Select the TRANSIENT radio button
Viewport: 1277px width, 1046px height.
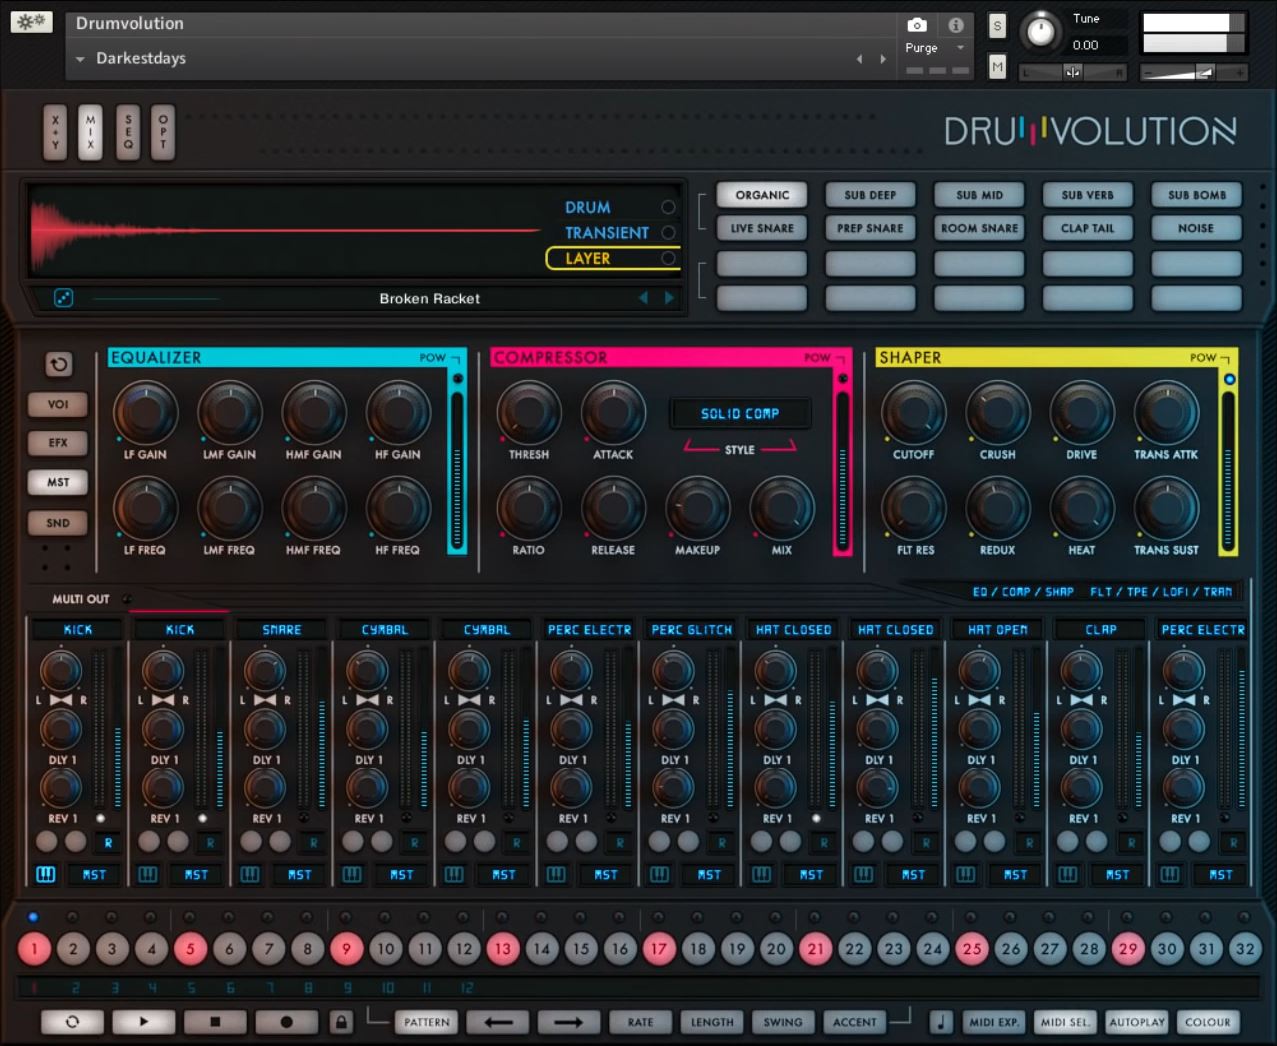(668, 232)
